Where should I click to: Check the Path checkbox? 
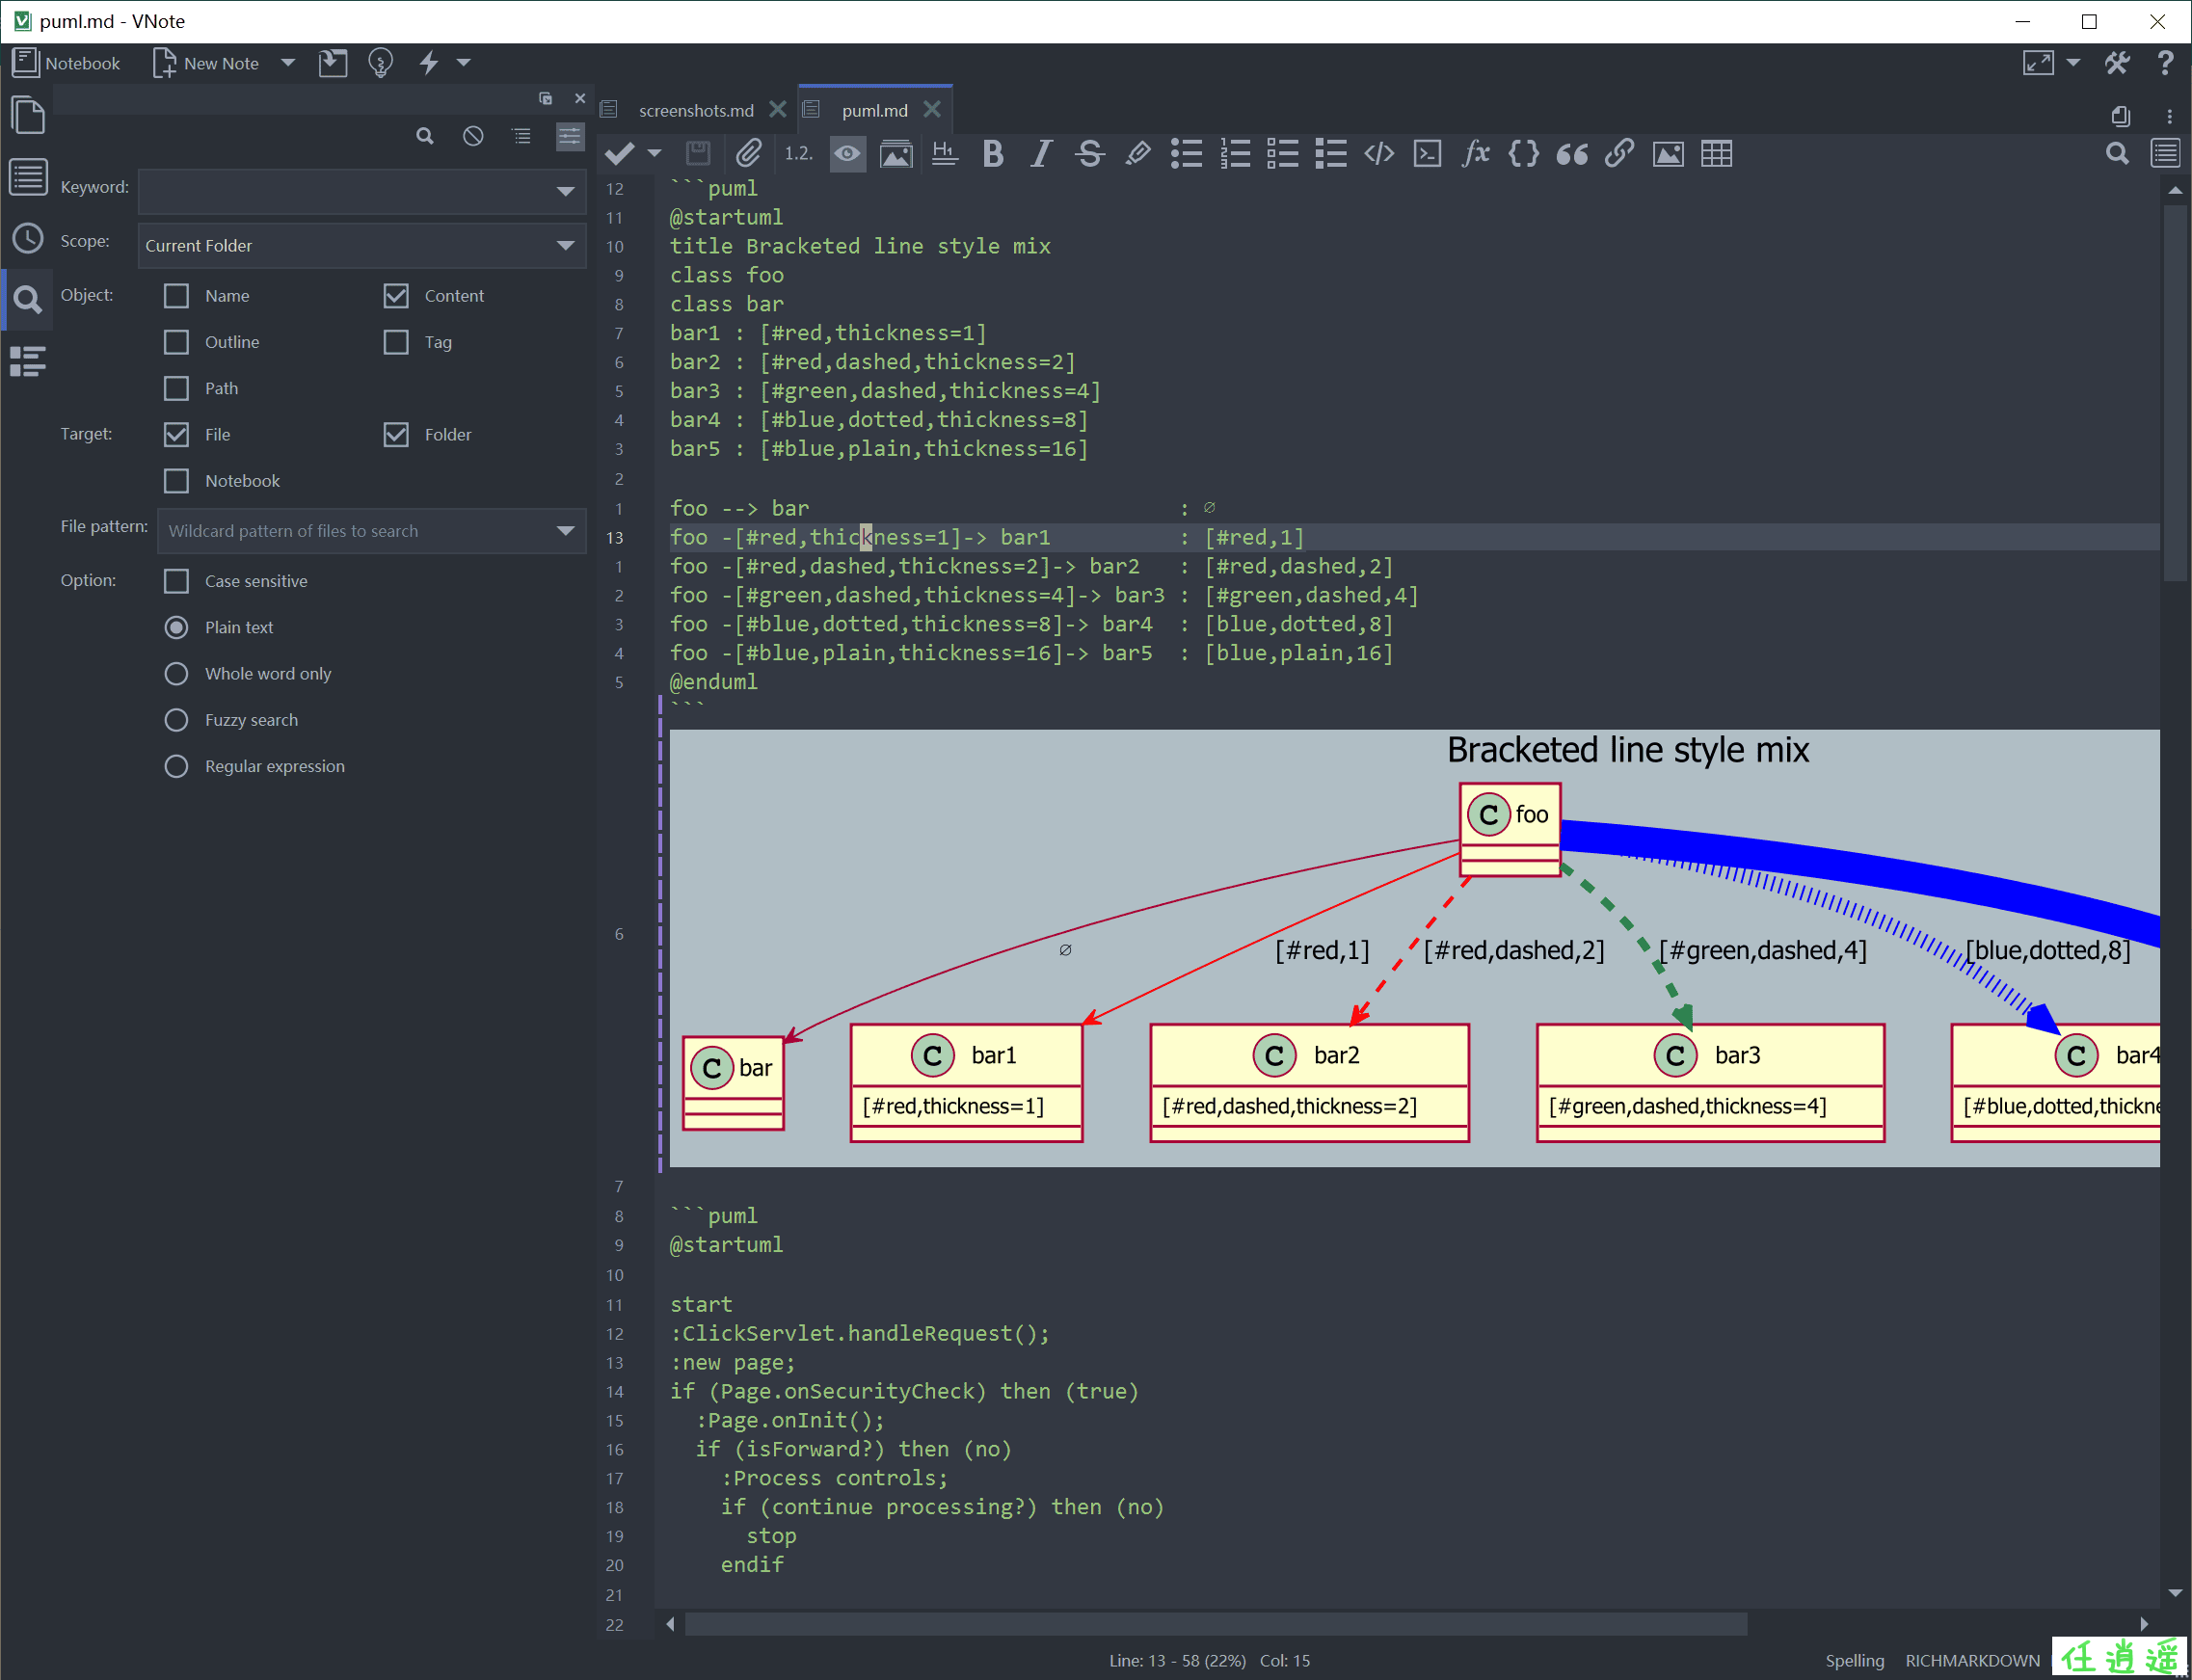(x=176, y=388)
